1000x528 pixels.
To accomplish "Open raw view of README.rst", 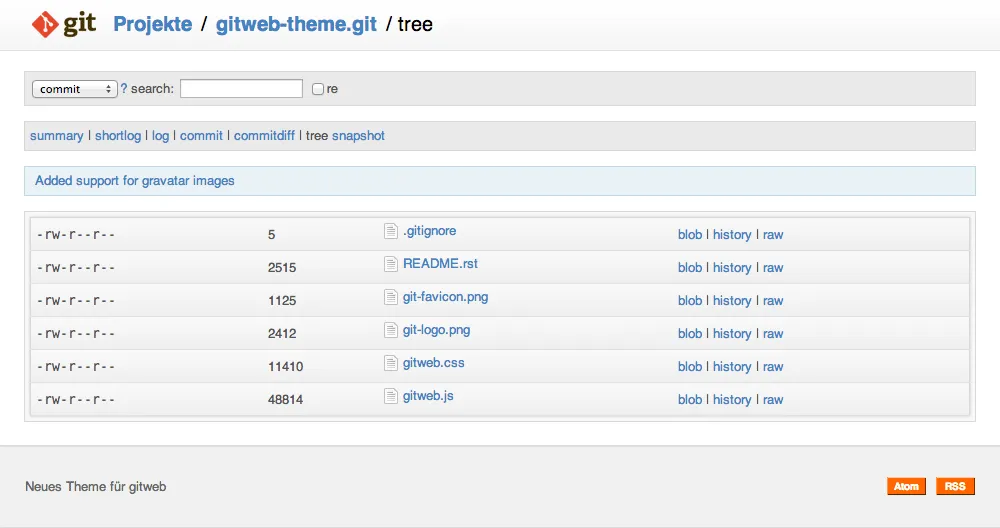I will point(773,268).
